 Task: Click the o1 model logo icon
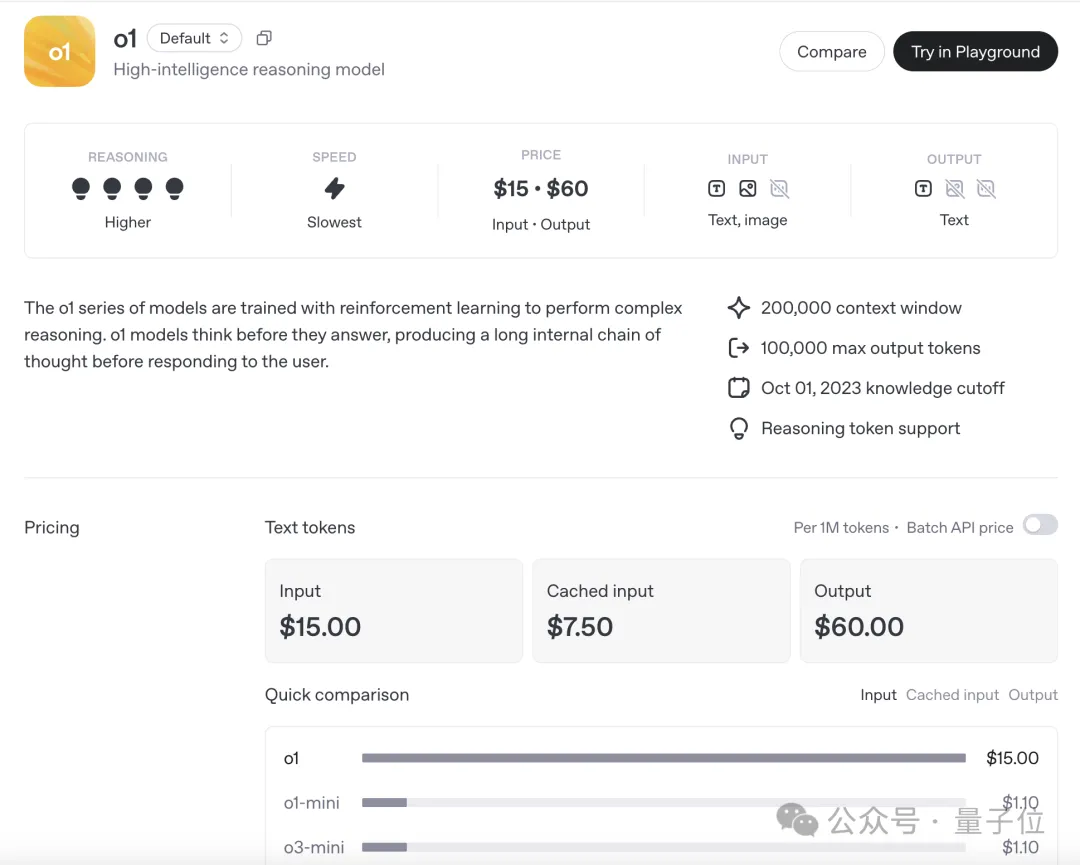click(x=59, y=51)
